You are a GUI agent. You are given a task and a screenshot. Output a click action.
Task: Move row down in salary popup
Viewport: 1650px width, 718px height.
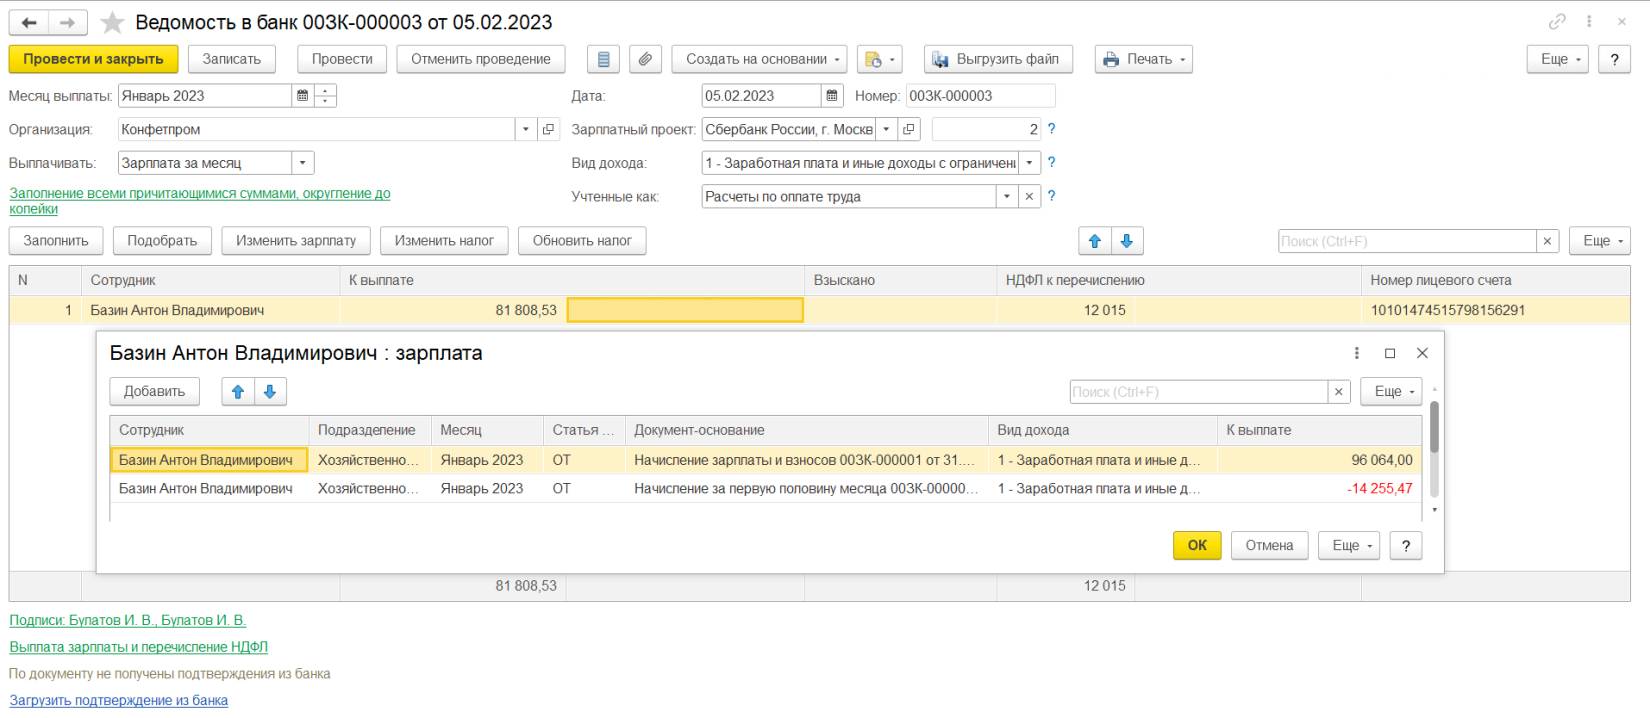pyautogui.click(x=270, y=392)
